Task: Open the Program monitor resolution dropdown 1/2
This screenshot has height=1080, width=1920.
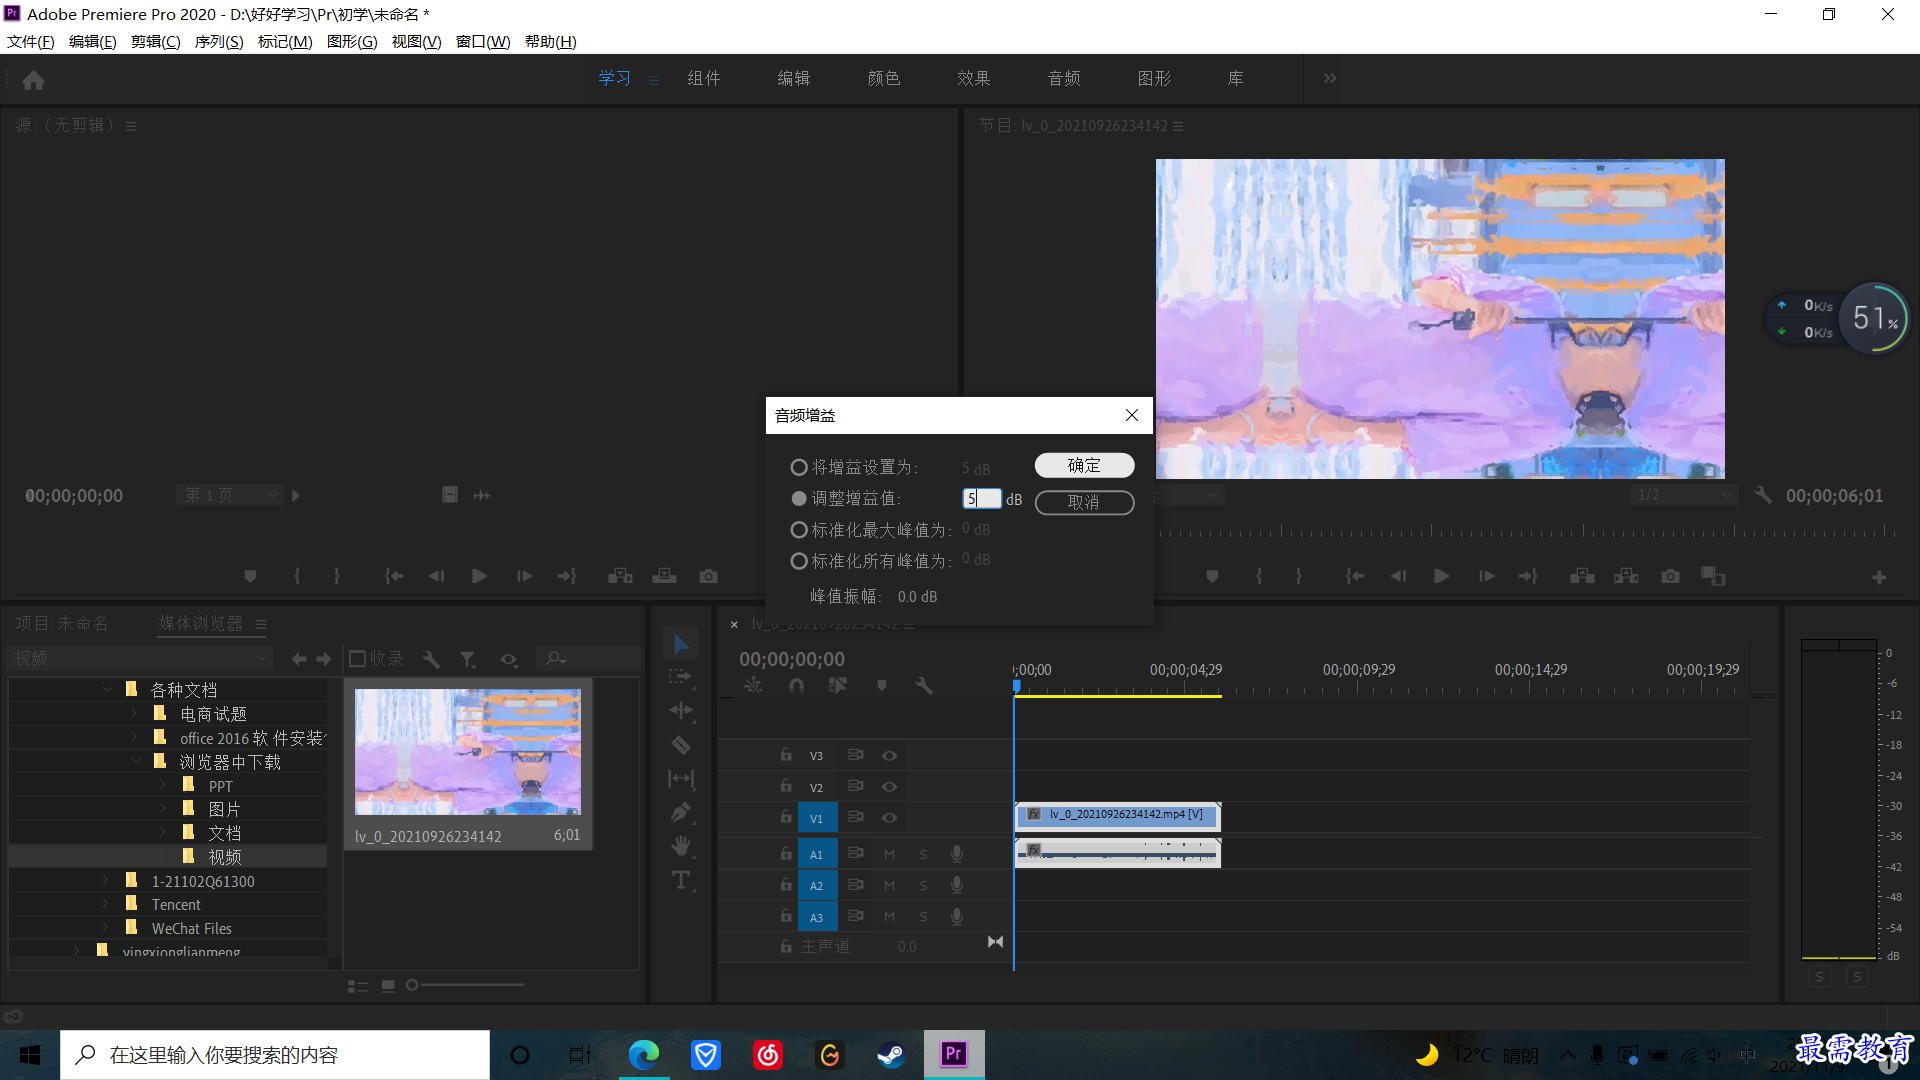Action: 1683,495
